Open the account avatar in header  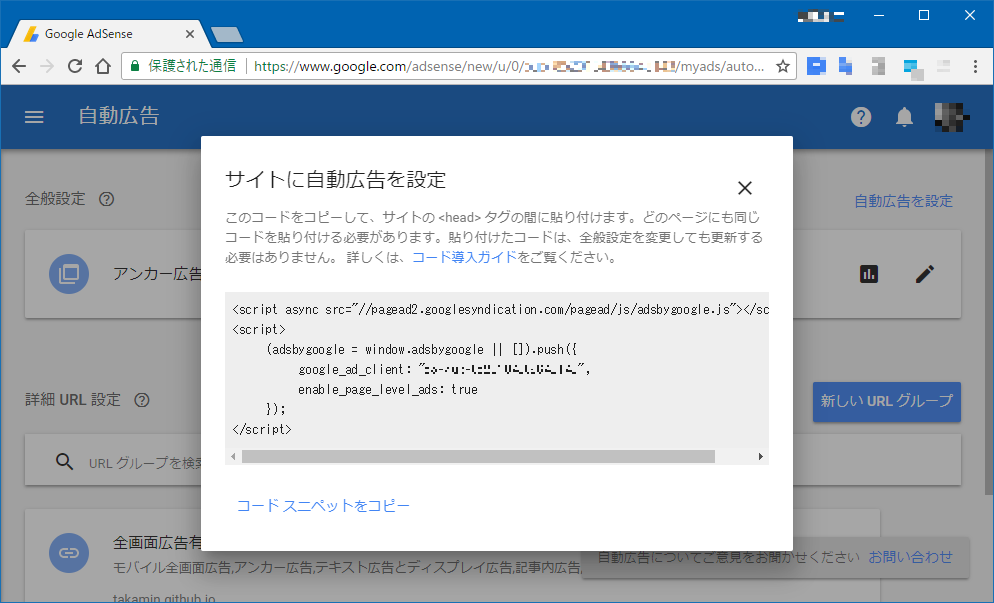click(952, 117)
